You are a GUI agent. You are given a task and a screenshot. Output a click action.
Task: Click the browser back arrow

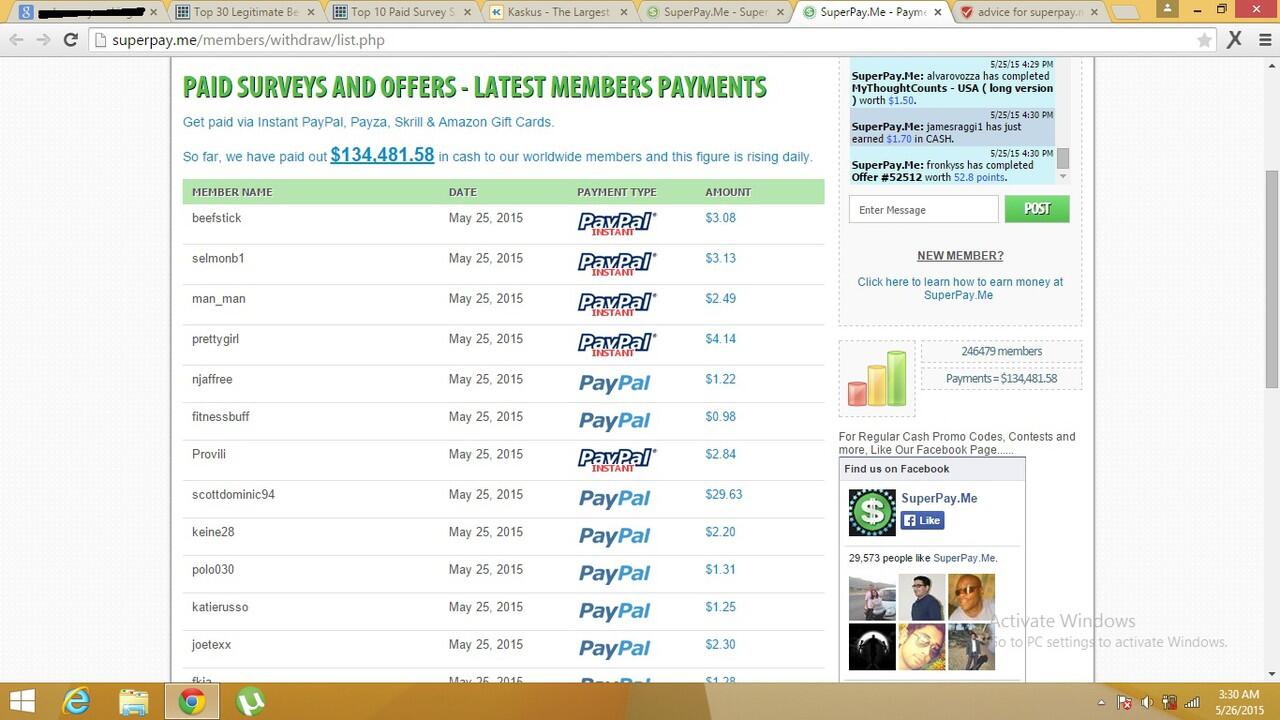pyautogui.click(x=16, y=40)
